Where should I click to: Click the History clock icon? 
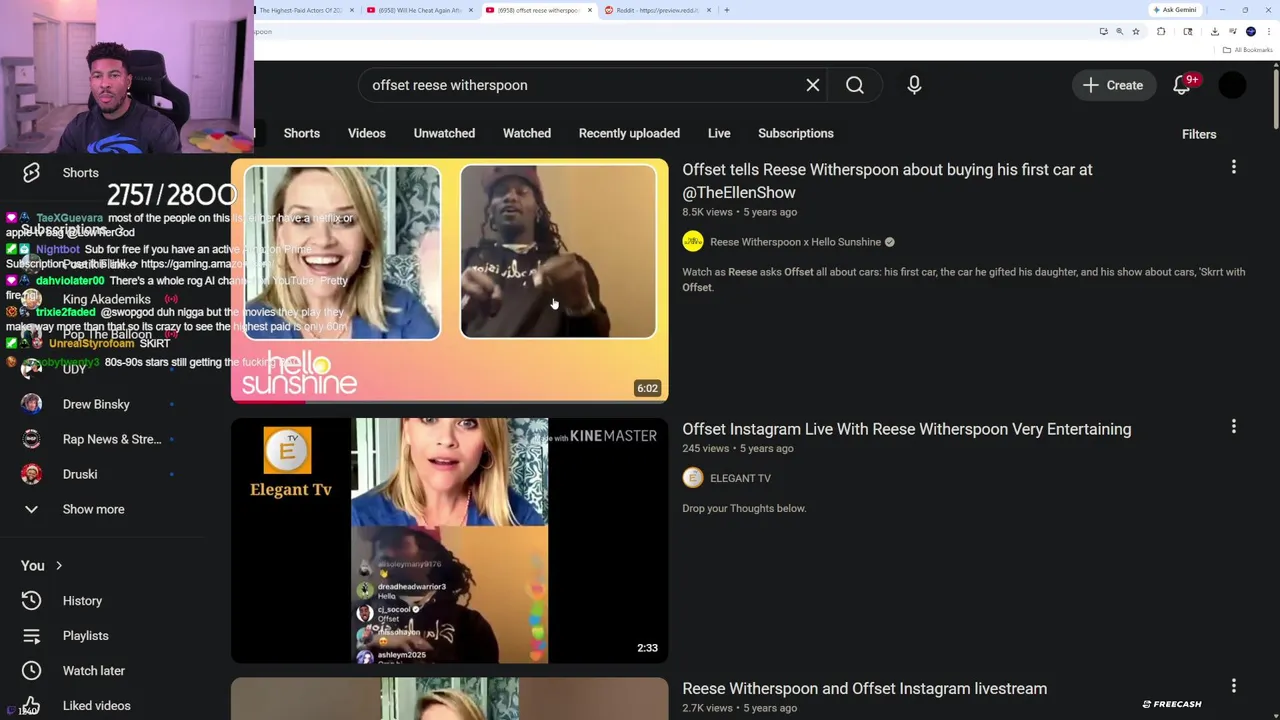[31, 600]
